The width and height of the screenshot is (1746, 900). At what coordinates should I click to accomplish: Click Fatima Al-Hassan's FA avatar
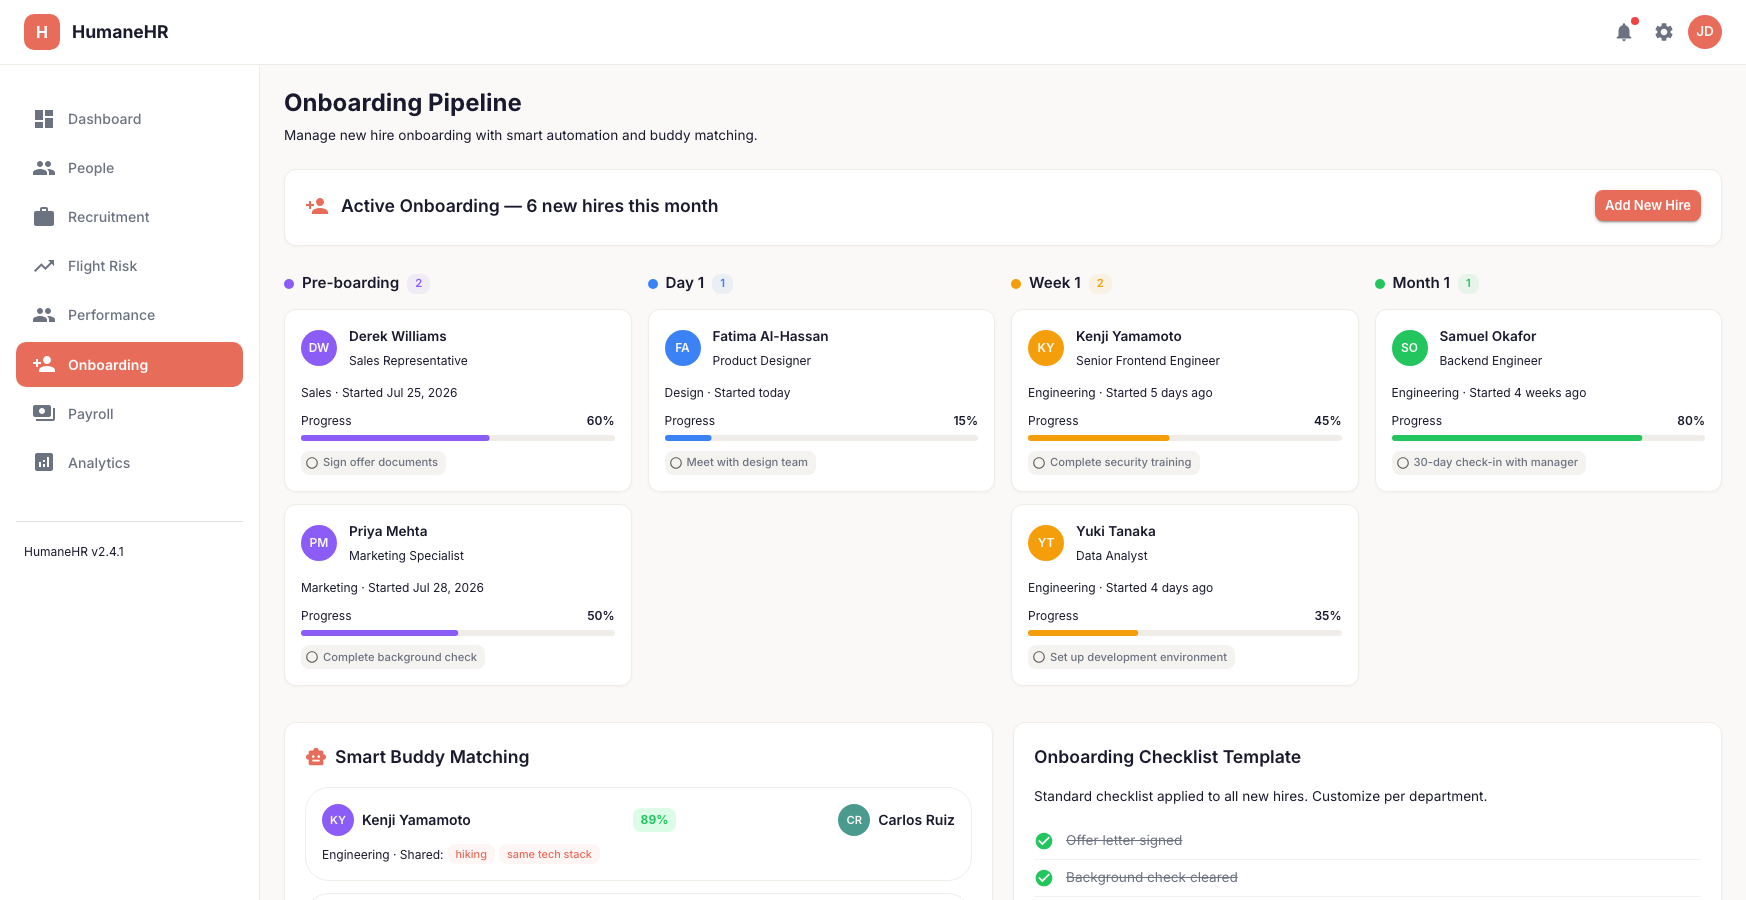pyautogui.click(x=682, y=348)
